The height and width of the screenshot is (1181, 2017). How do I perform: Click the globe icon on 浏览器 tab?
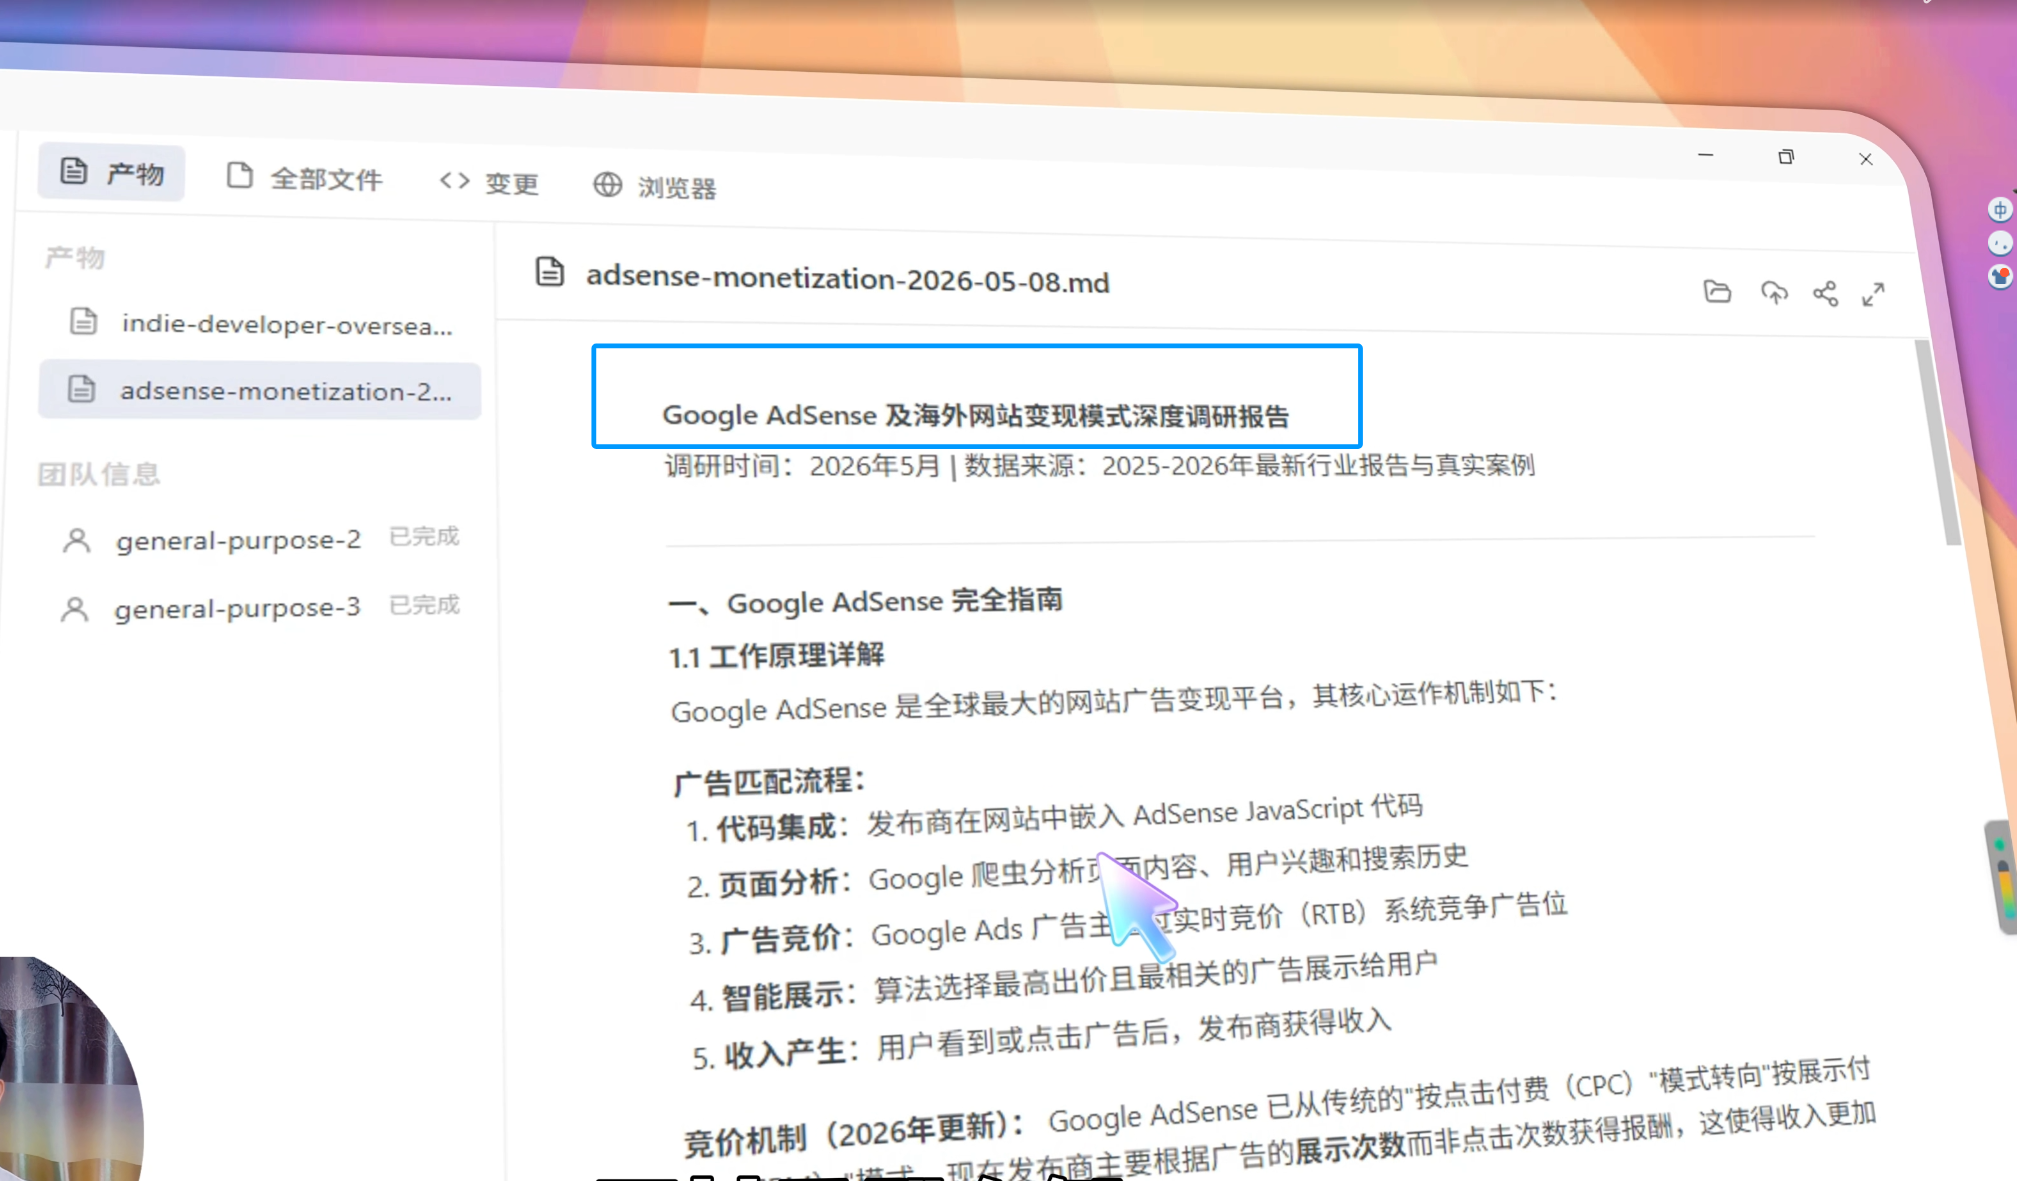(x=607, y=184)
